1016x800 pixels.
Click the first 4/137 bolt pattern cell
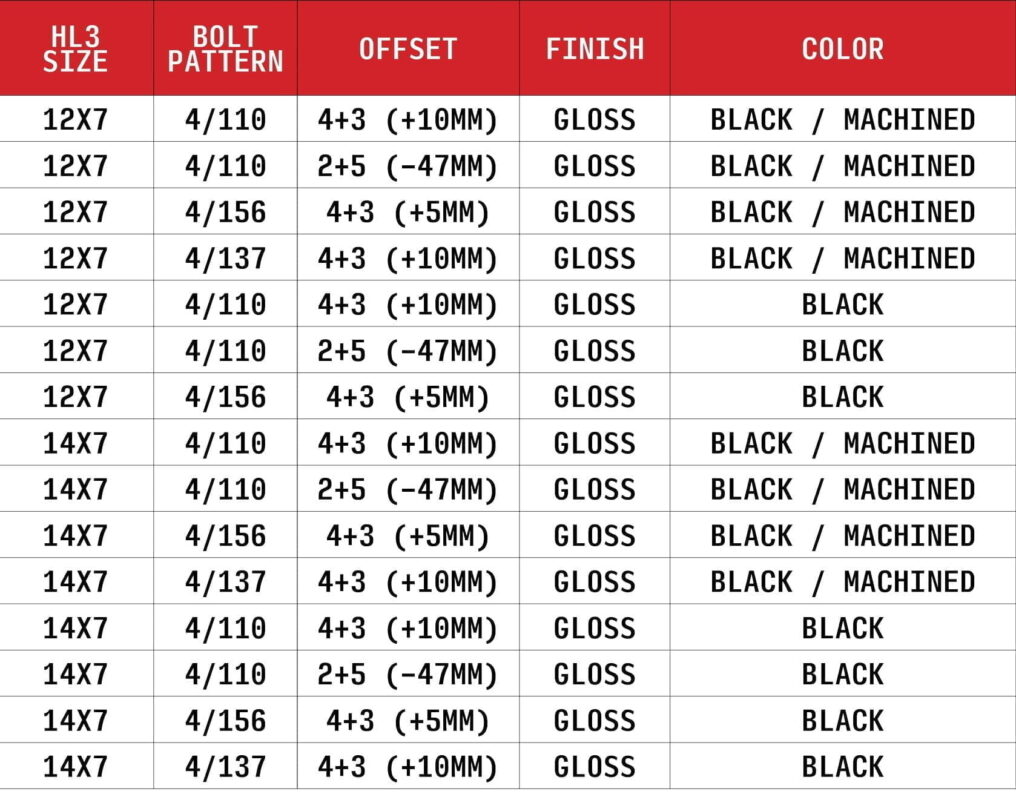(225, 258)
